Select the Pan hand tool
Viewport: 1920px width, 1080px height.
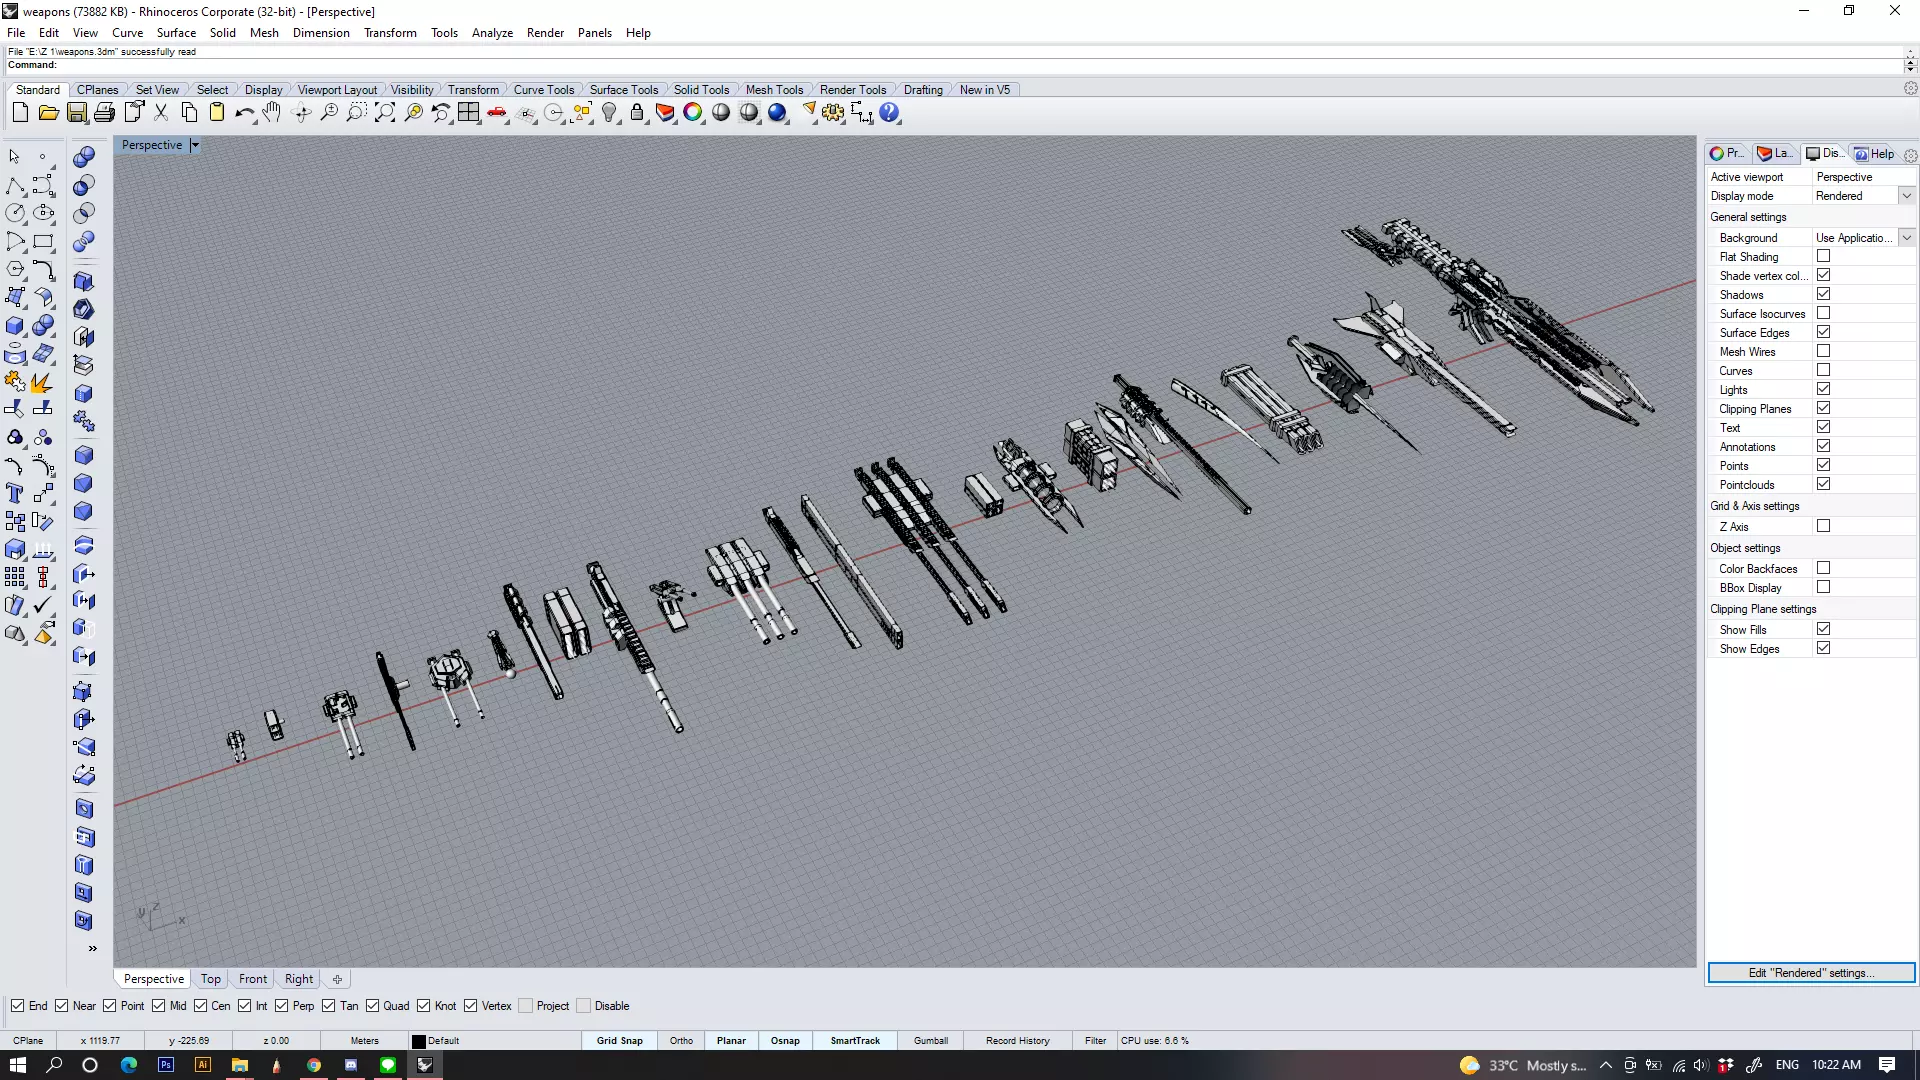[272, 113]
